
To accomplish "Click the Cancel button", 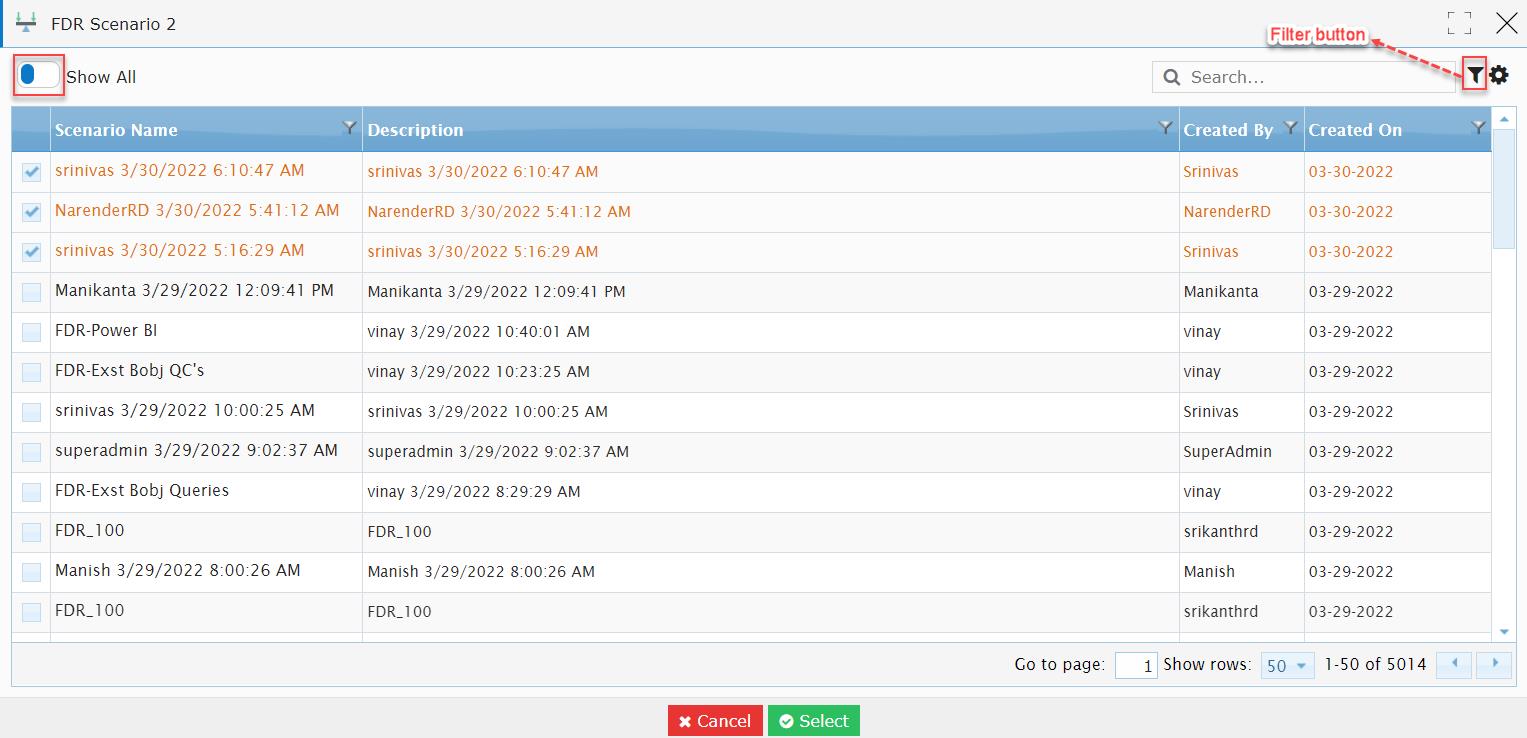I will pyautogui.click(x=715, y=721).
